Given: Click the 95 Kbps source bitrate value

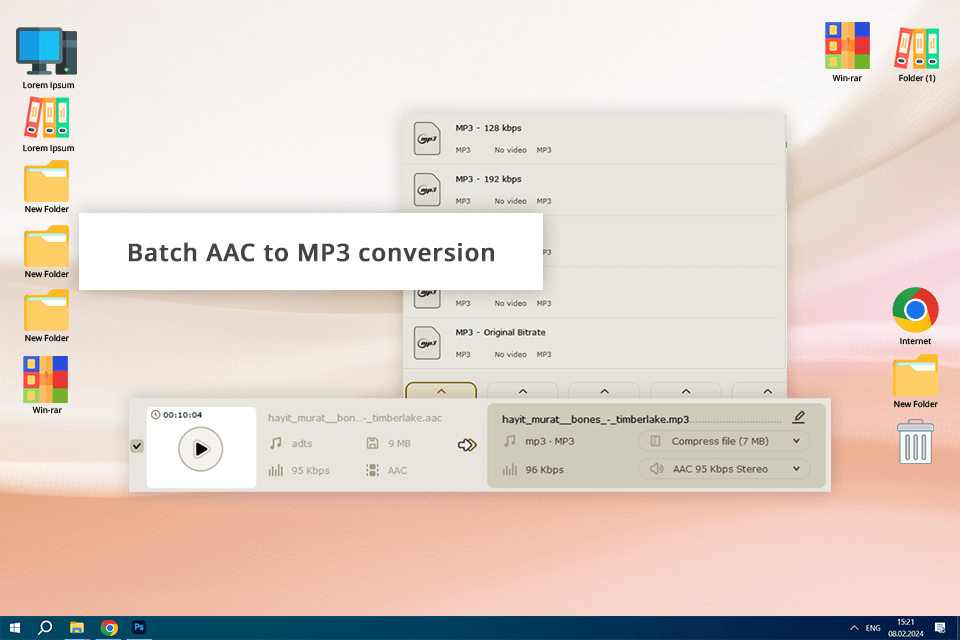Looking at the screenshot, I should 310,470.
